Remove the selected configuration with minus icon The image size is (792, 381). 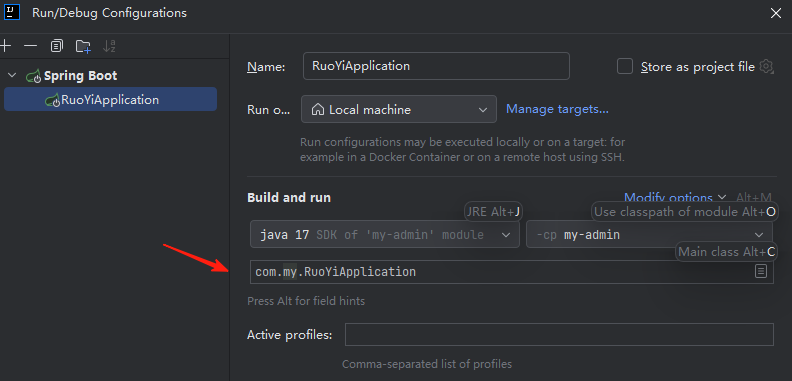coord(31,46)
